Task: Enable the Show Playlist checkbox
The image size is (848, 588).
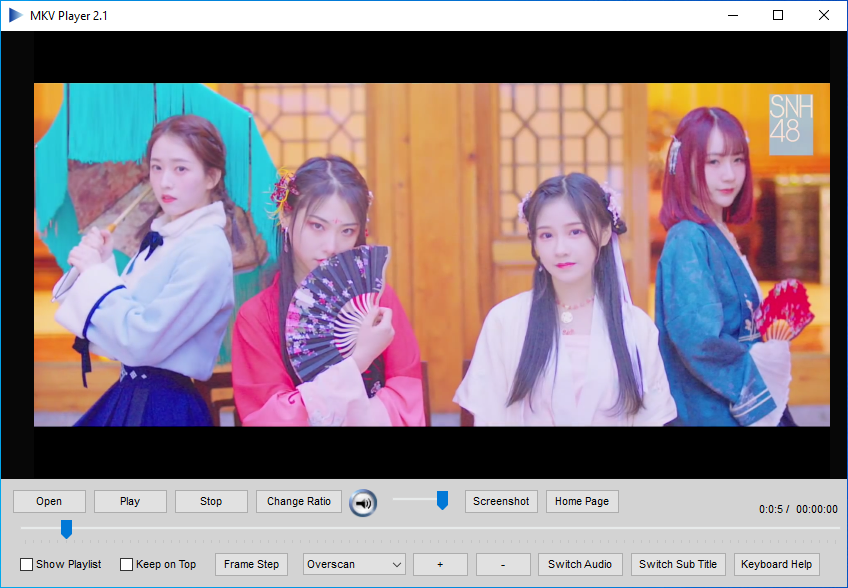Action: (27, 565)
